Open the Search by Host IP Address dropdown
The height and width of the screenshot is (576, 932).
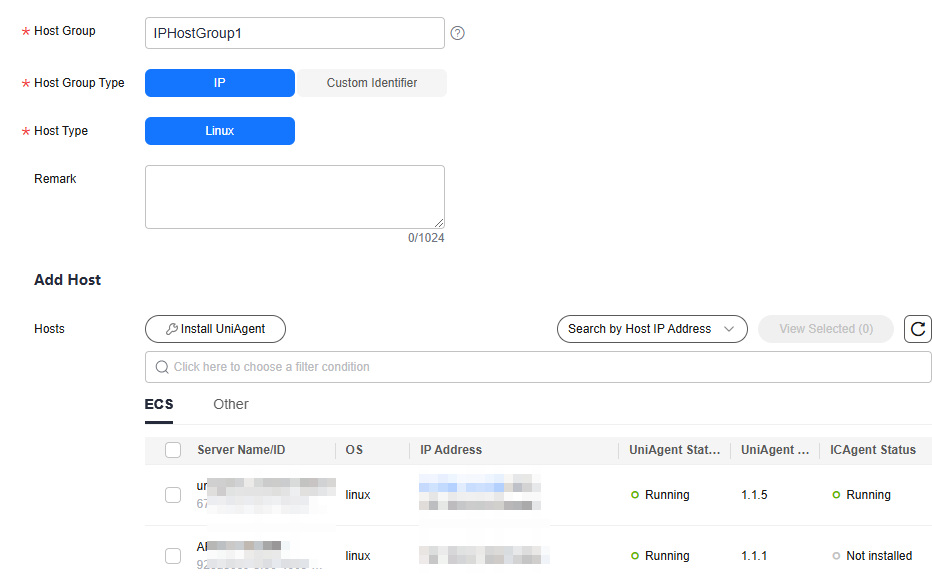point(652,329)
